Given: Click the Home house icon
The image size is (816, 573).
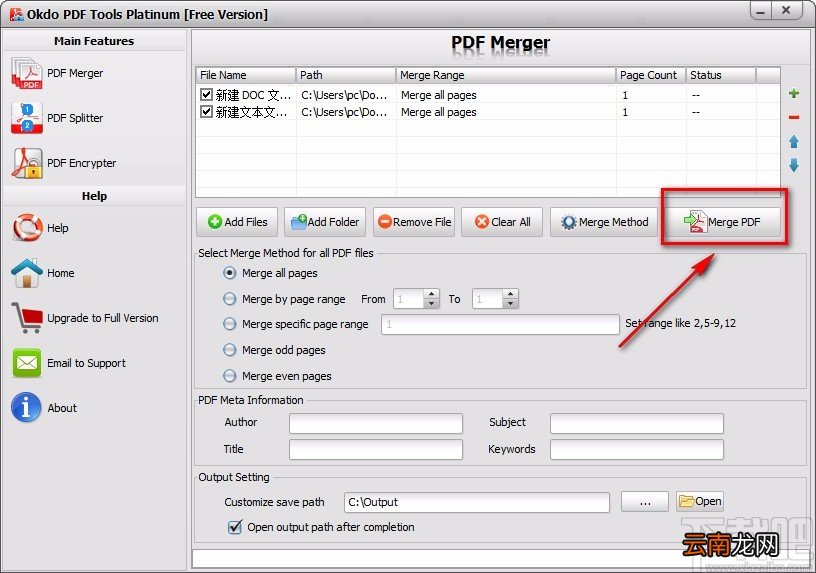Looking at the screenshot, I should coord(27,273).
